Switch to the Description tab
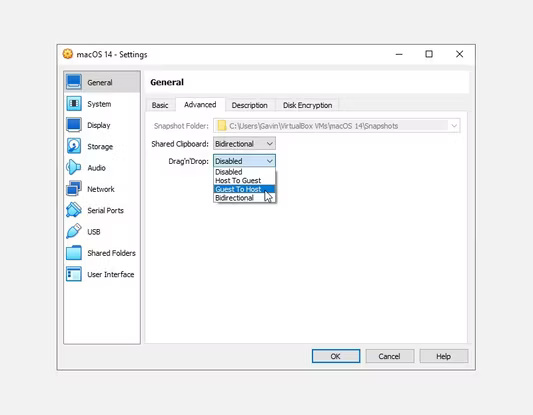The image size is (533, 415). click(250, 105)
